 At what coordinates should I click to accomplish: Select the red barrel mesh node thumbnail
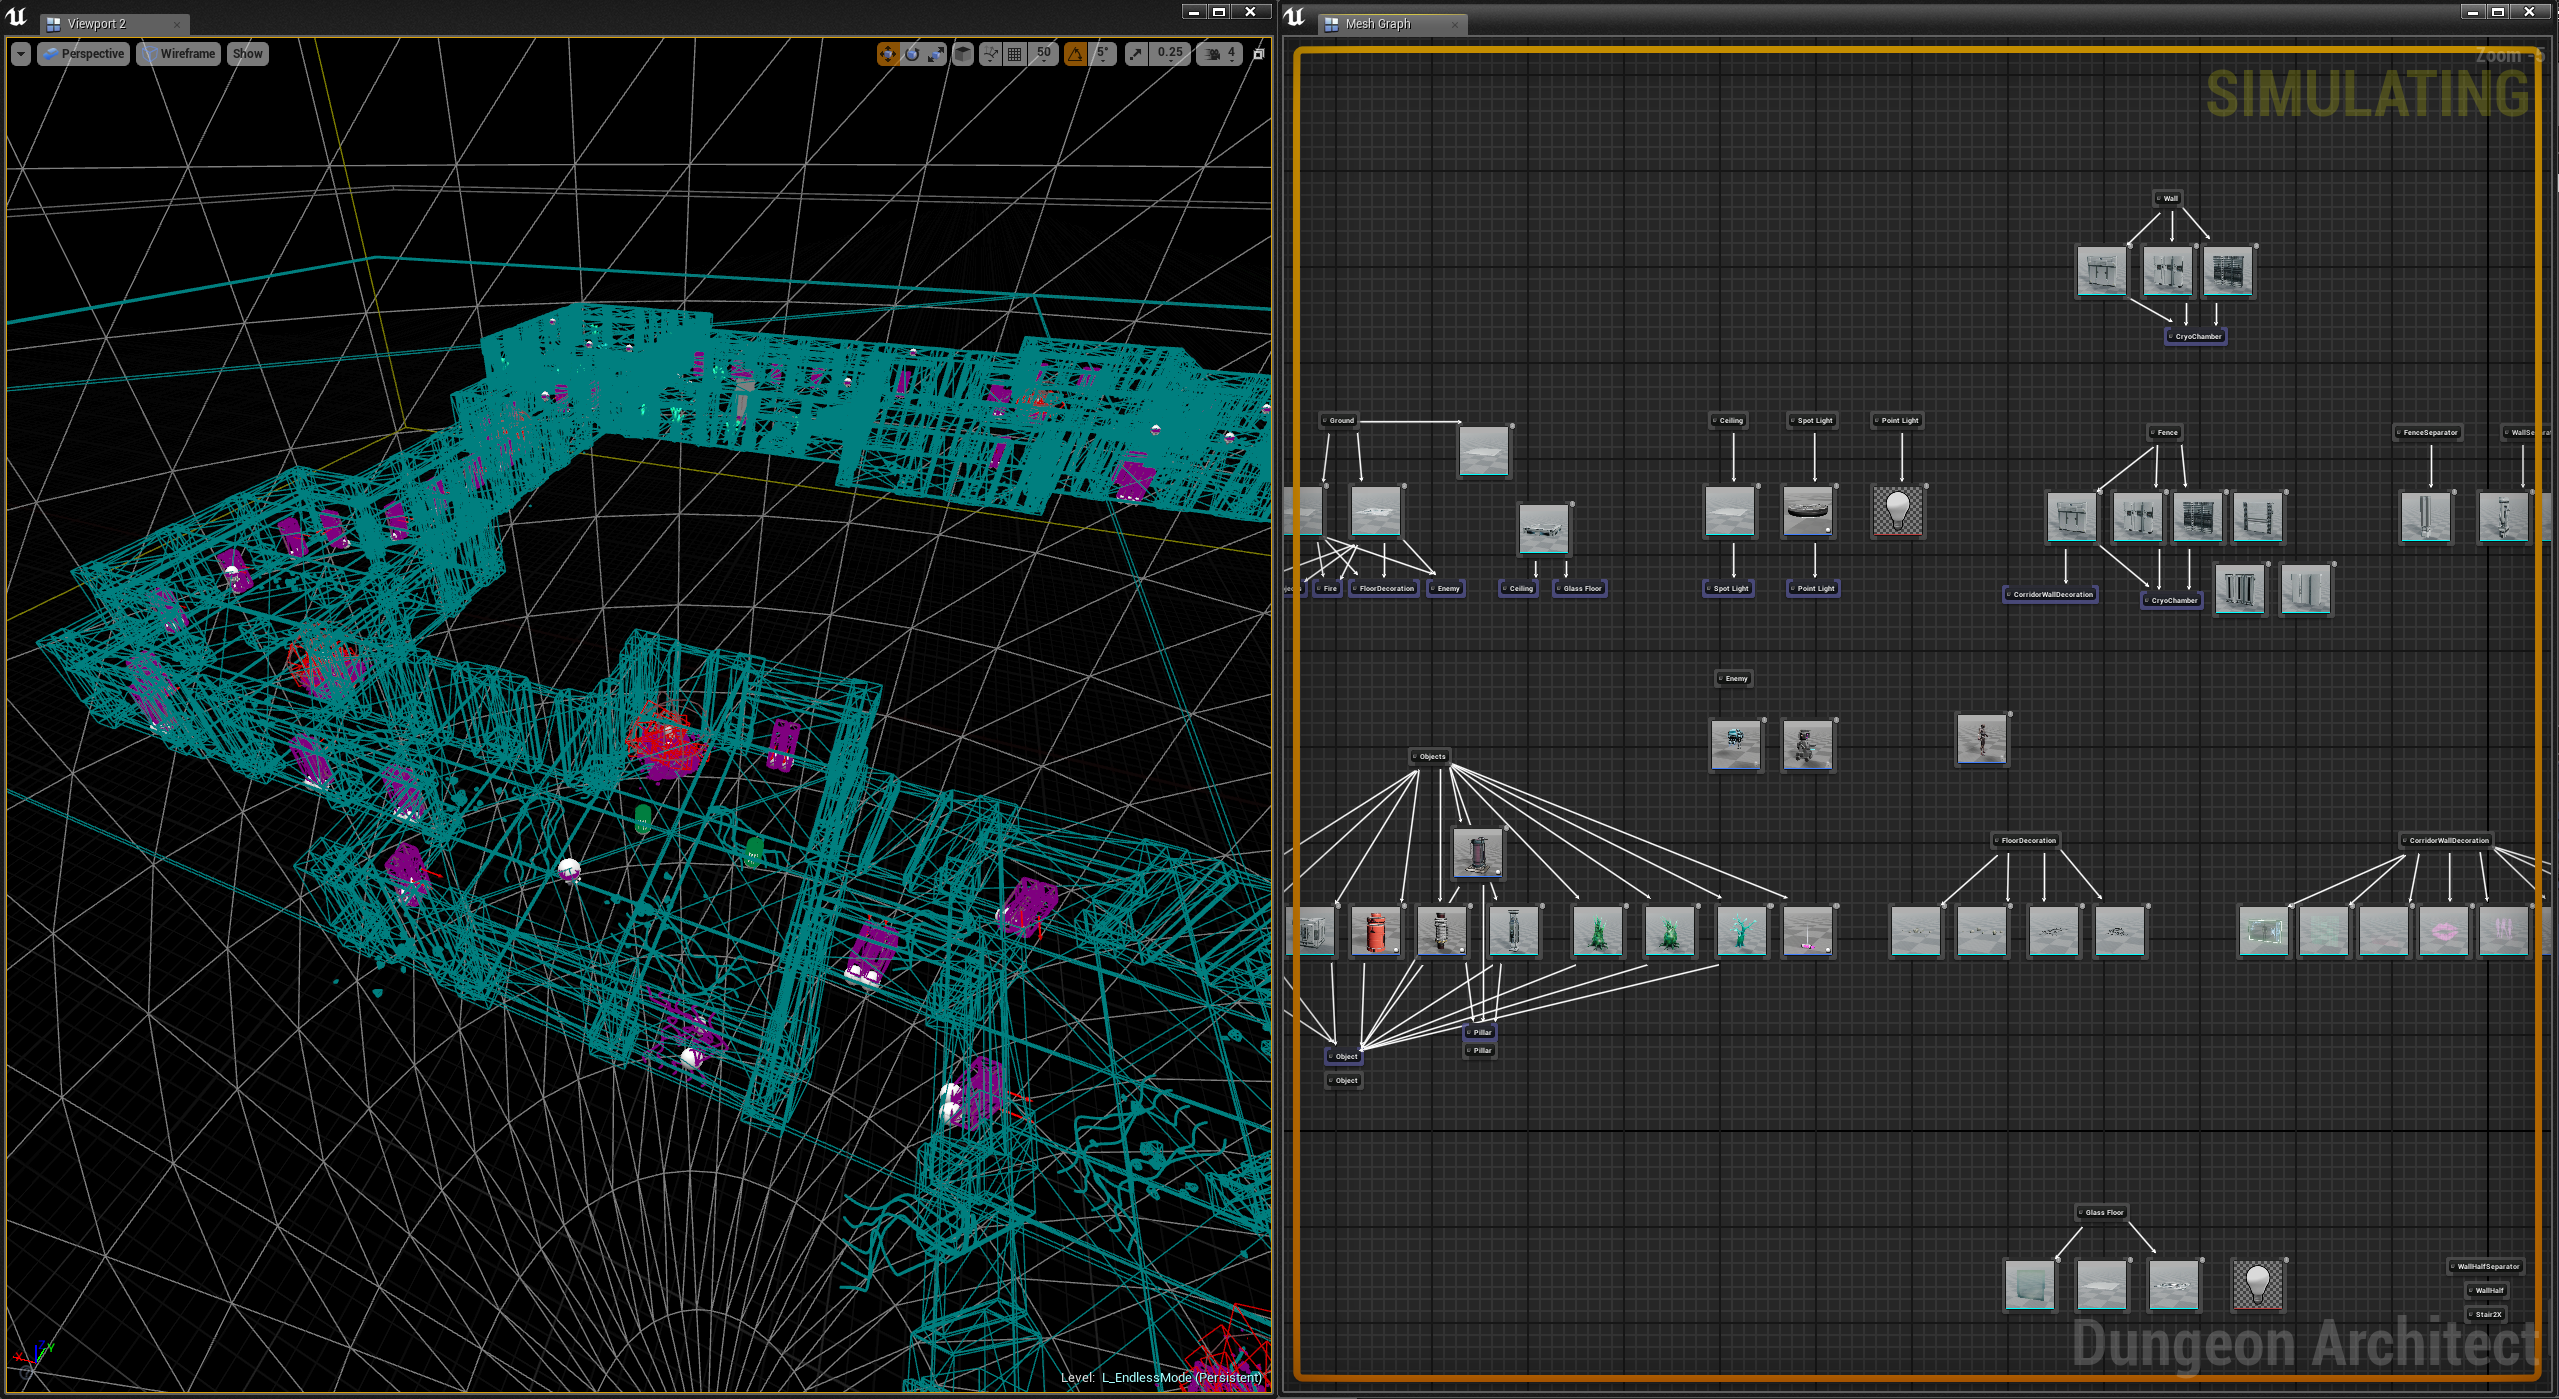[1375, 932]
